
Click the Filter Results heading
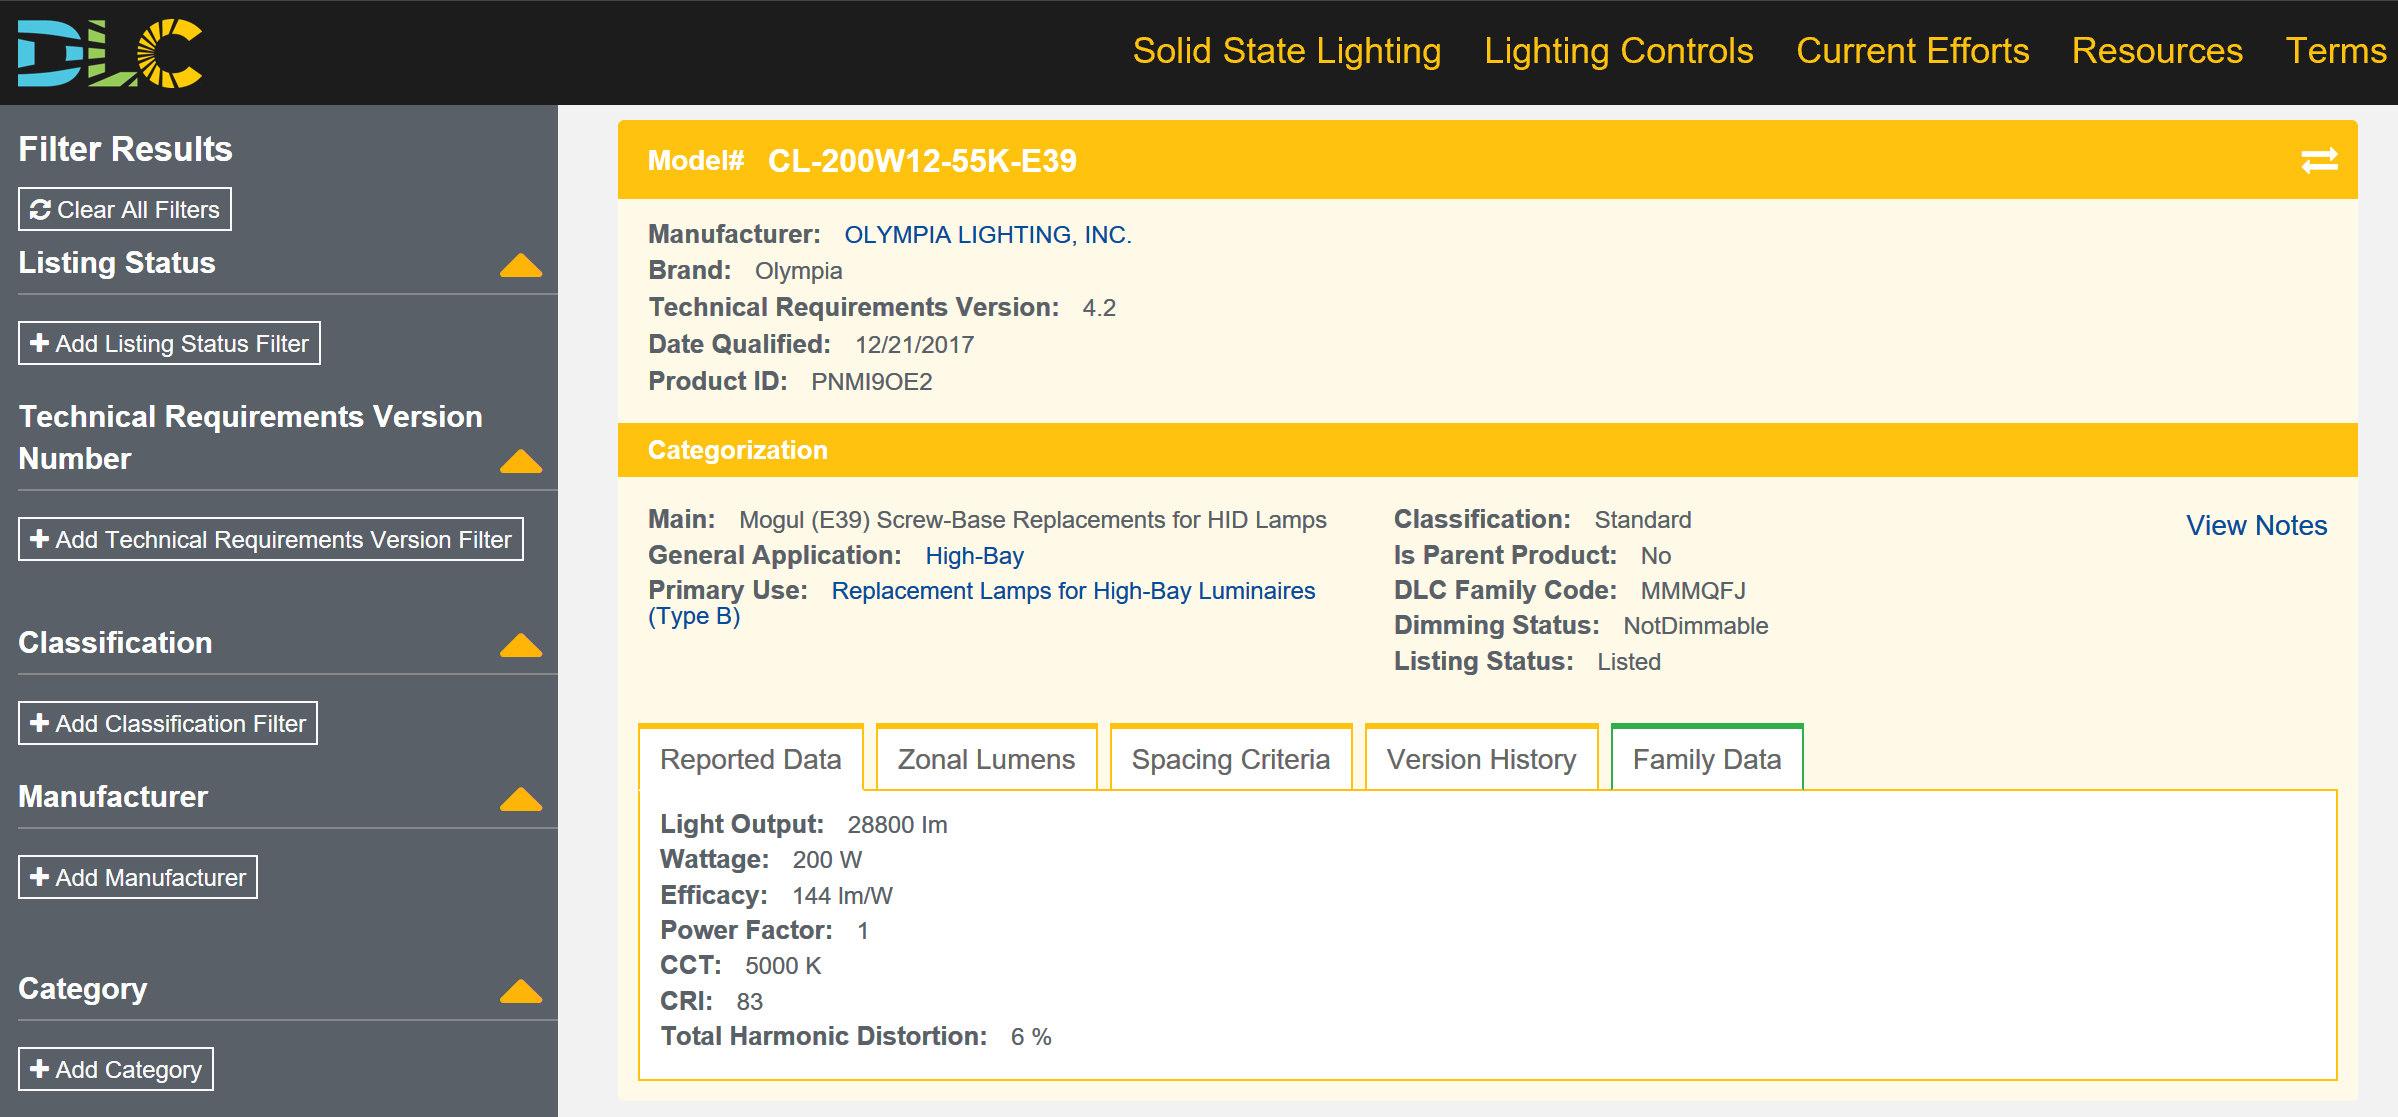coord(125,149)
